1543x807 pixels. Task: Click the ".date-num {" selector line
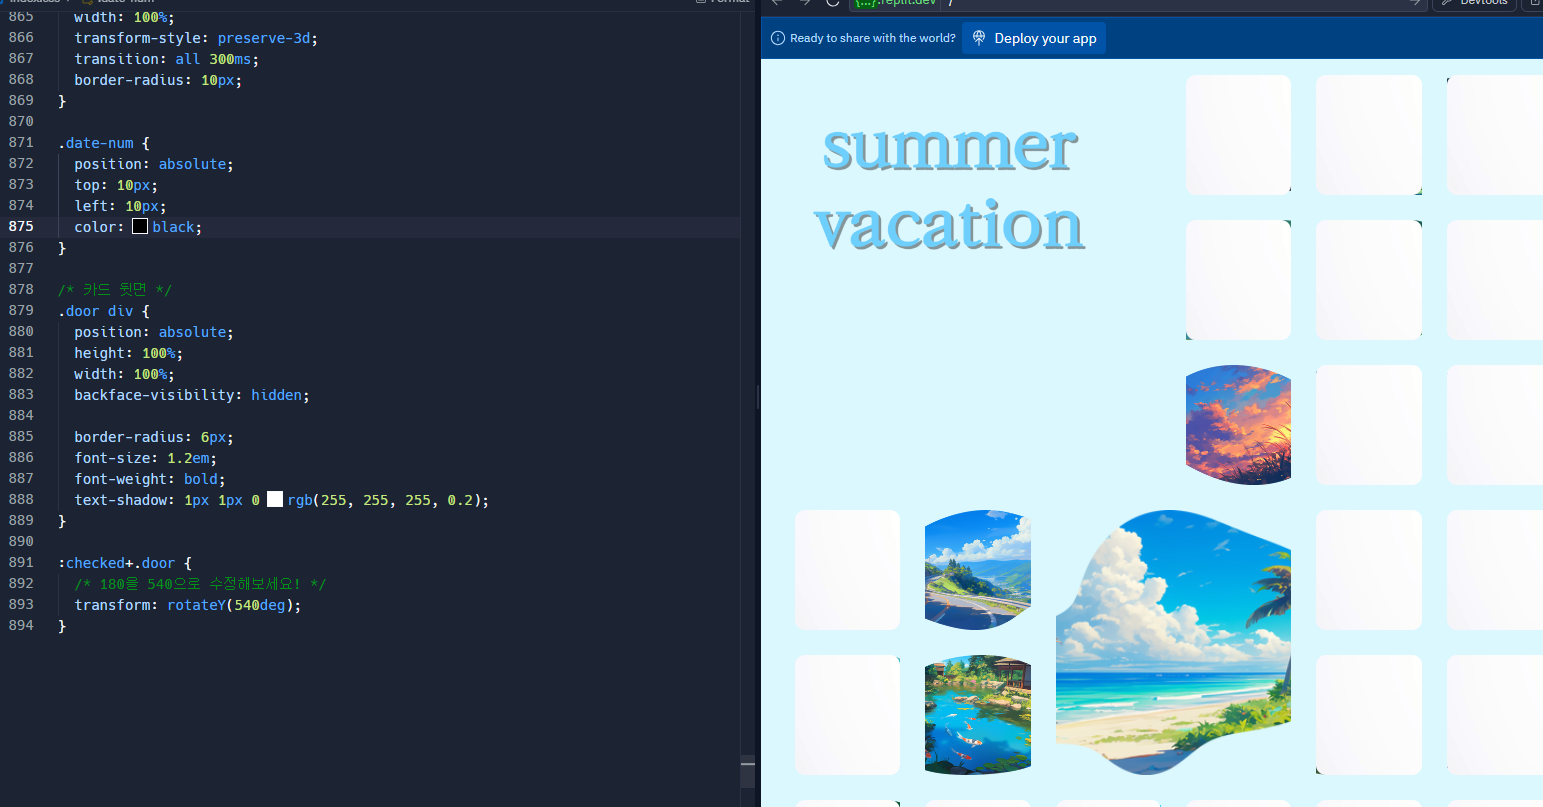coord(103,143)
